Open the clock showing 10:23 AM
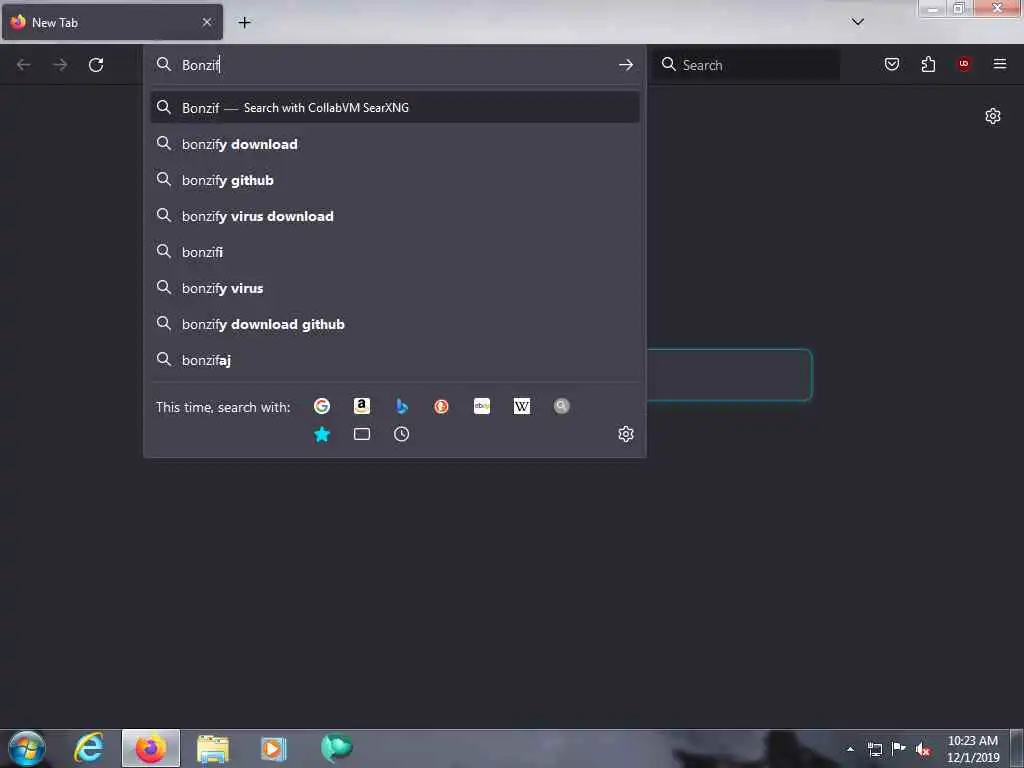Screen dimensions: 1024x768 (972, 749)
